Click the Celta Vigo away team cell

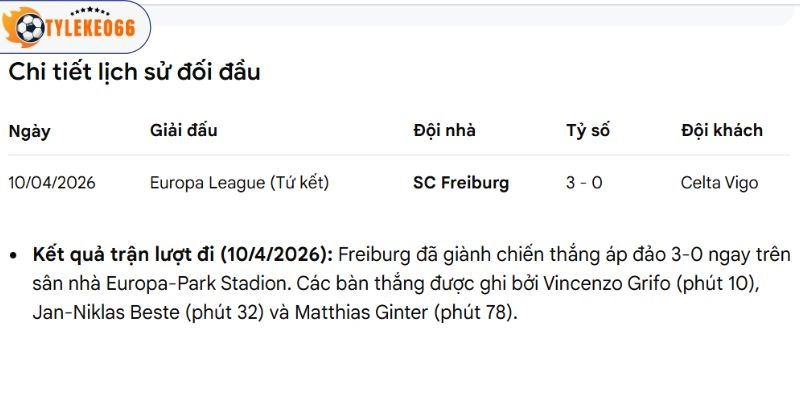click(x=719, y=183)
